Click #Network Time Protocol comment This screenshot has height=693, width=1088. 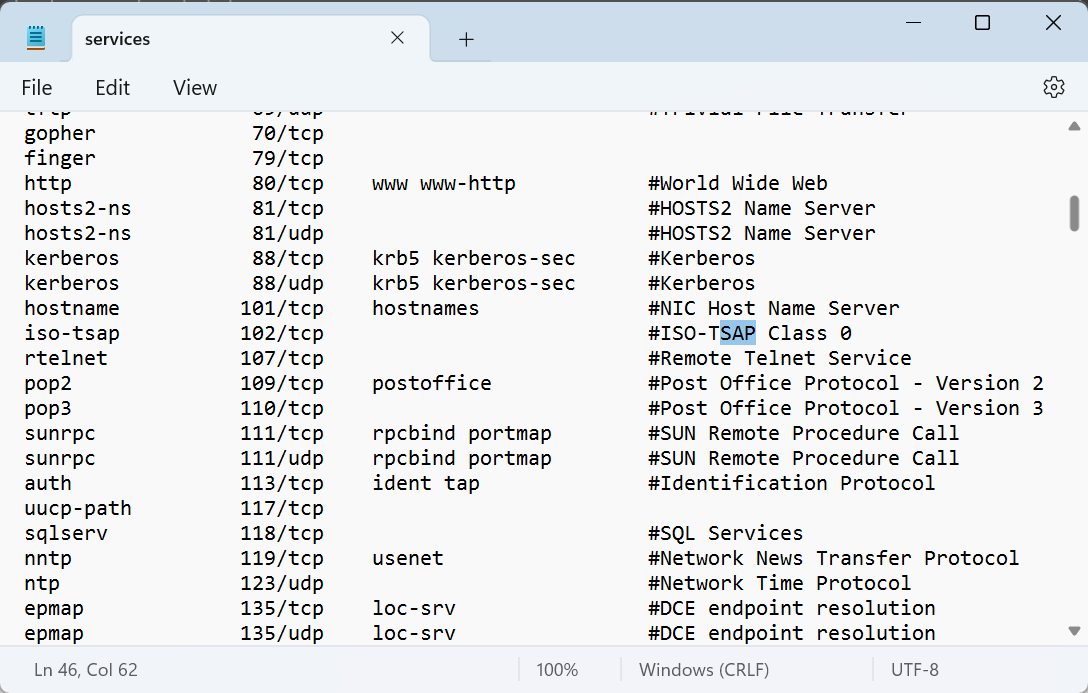pyautogui.click(x=780, y=583)
